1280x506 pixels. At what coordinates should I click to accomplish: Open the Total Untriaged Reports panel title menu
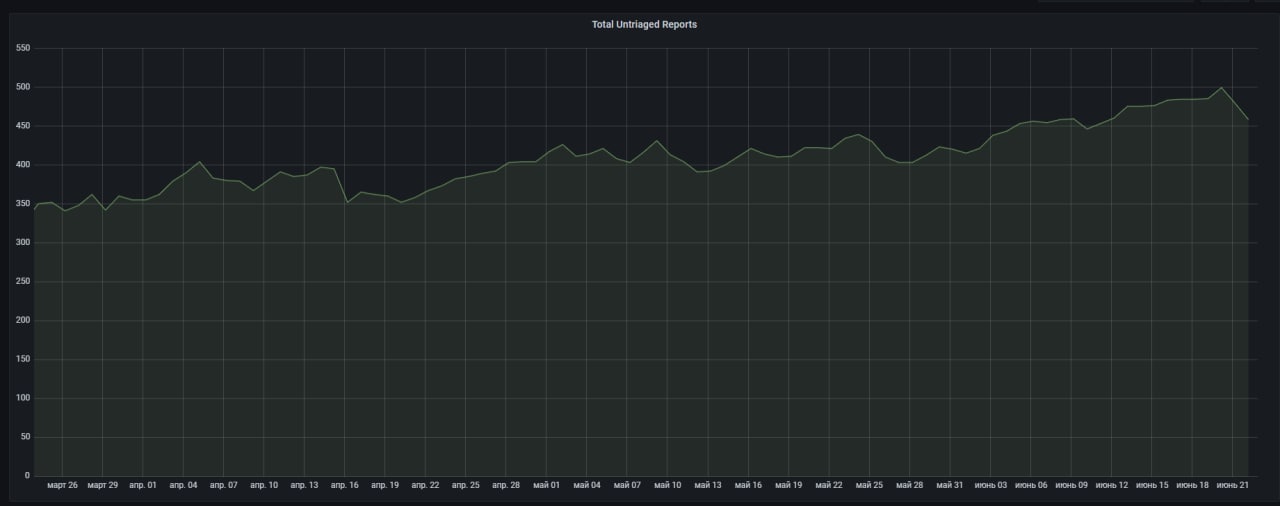(644, 24)
